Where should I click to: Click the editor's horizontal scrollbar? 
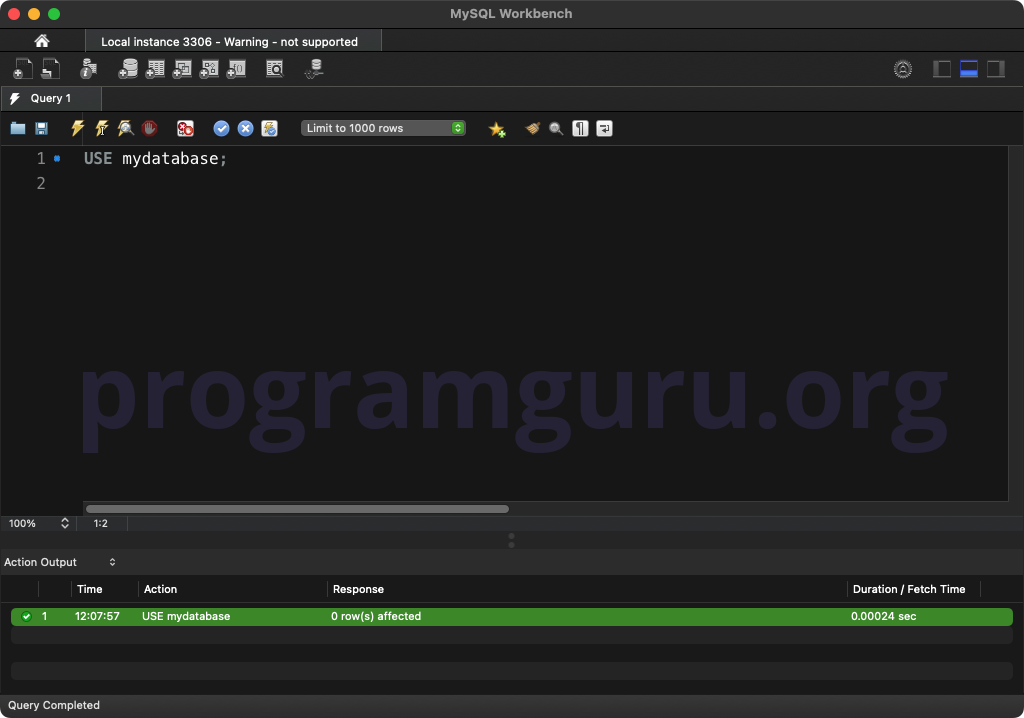pos(297,509)
